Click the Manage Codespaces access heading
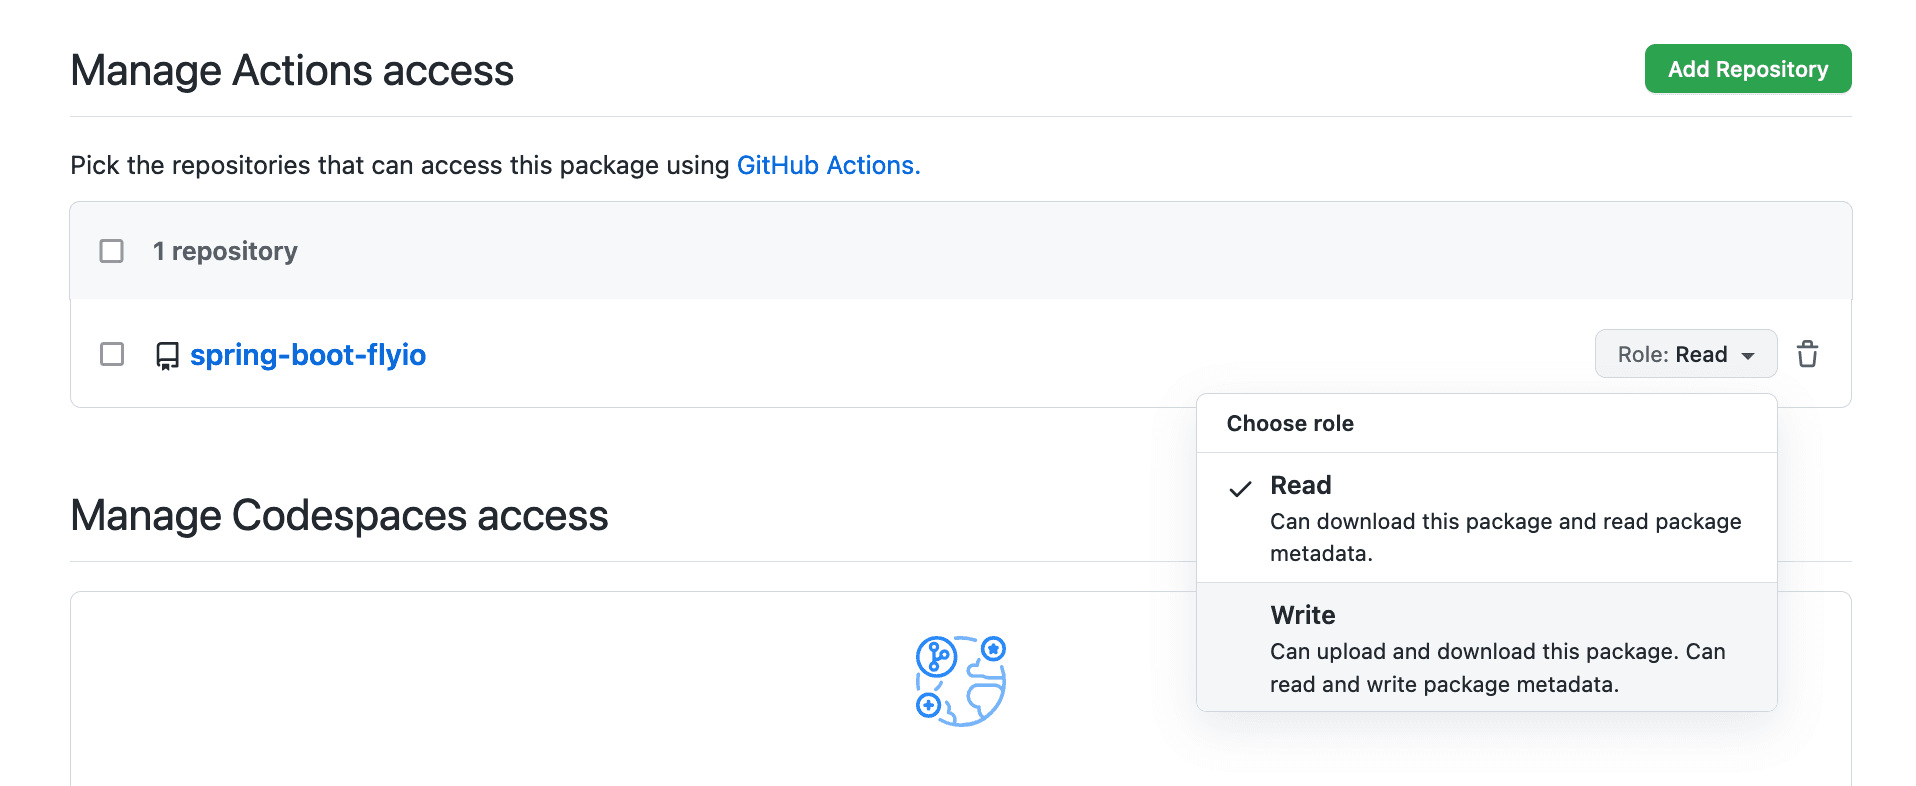This screenshot has width=1916, height=786. point(339,516)
